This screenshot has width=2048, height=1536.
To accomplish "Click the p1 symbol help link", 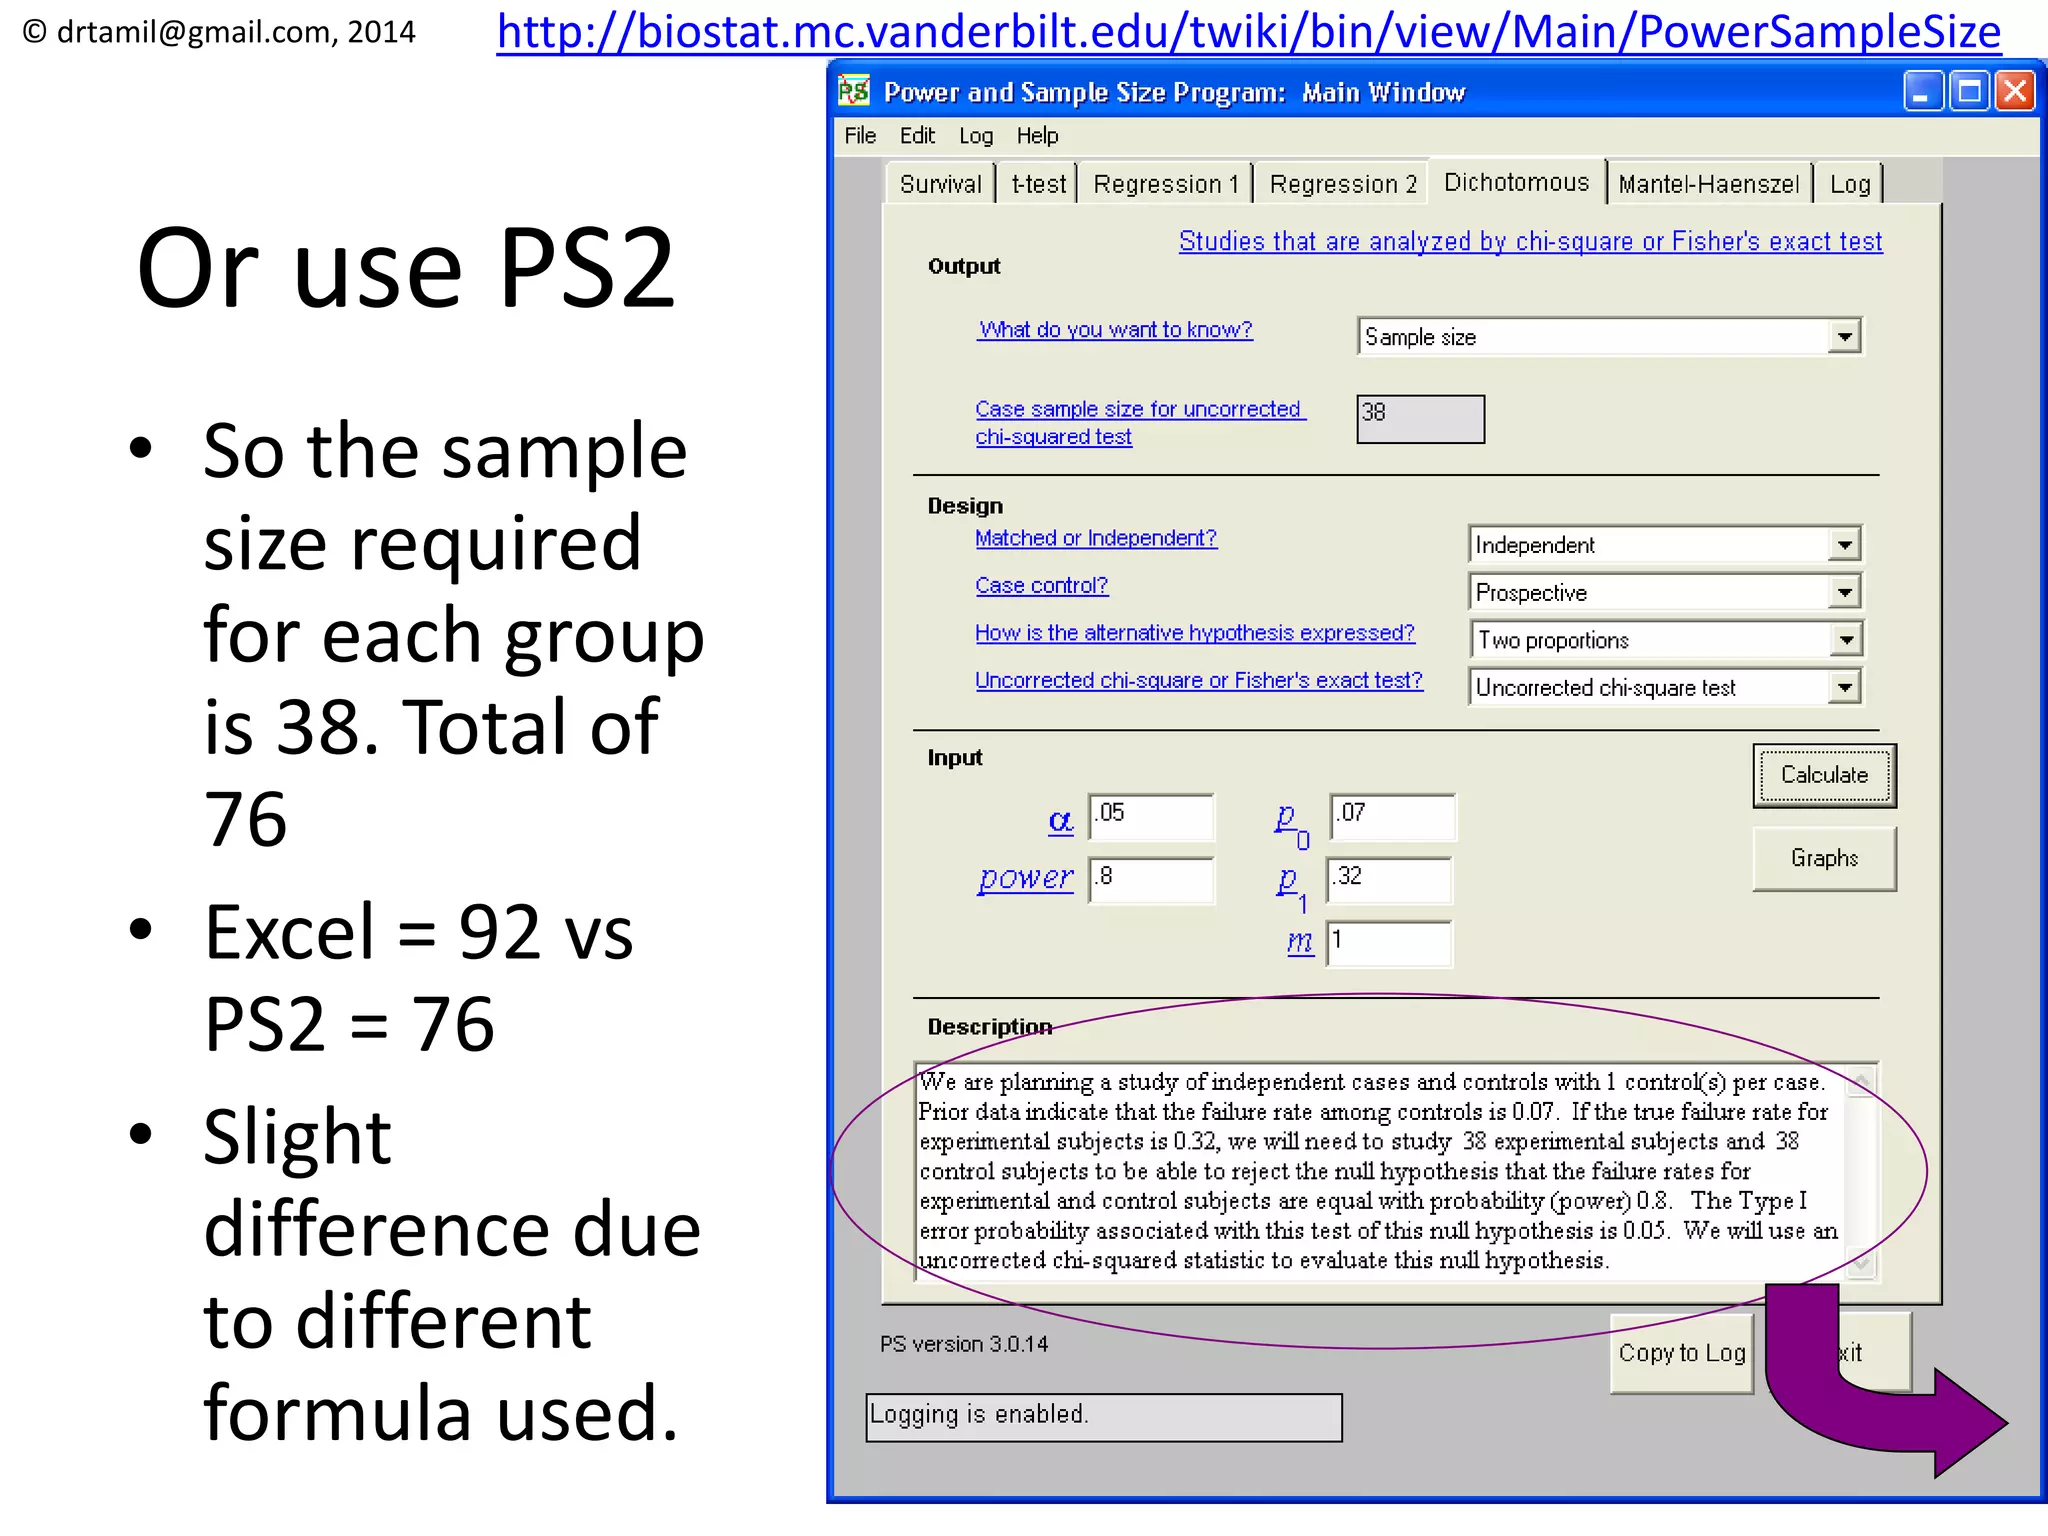I will 1291,888.
